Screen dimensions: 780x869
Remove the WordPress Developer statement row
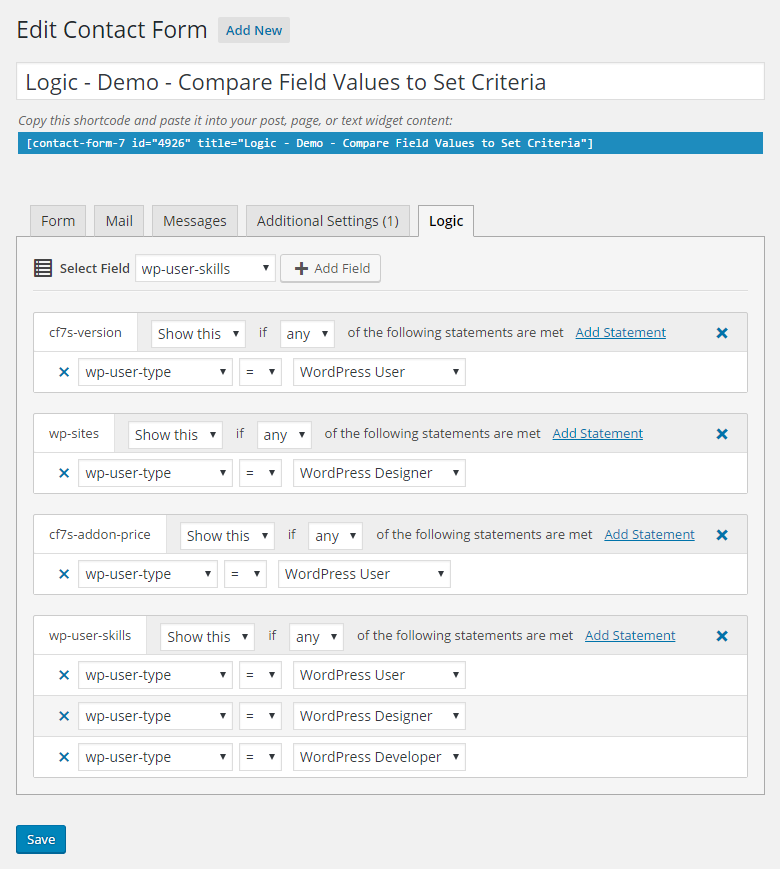[64, 757]
